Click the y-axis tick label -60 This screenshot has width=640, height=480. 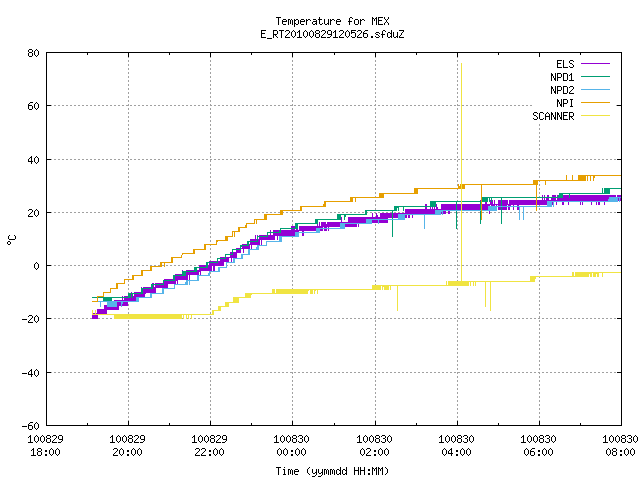click(31, 426)
